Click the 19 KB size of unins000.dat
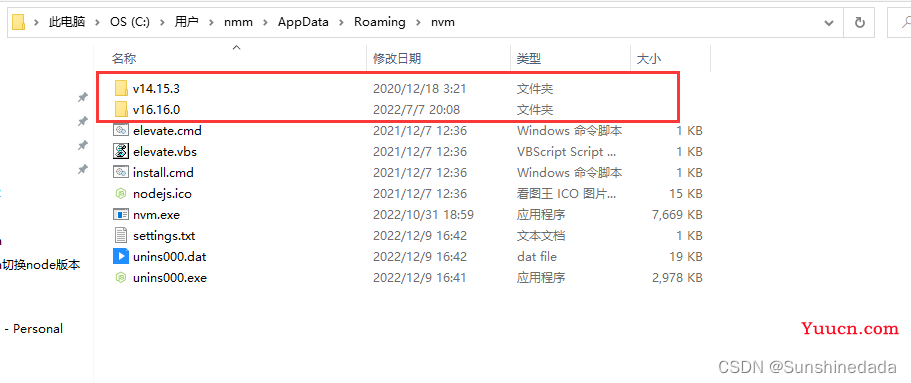This screenshot has width=911, height=383. (x=686, y=256)
